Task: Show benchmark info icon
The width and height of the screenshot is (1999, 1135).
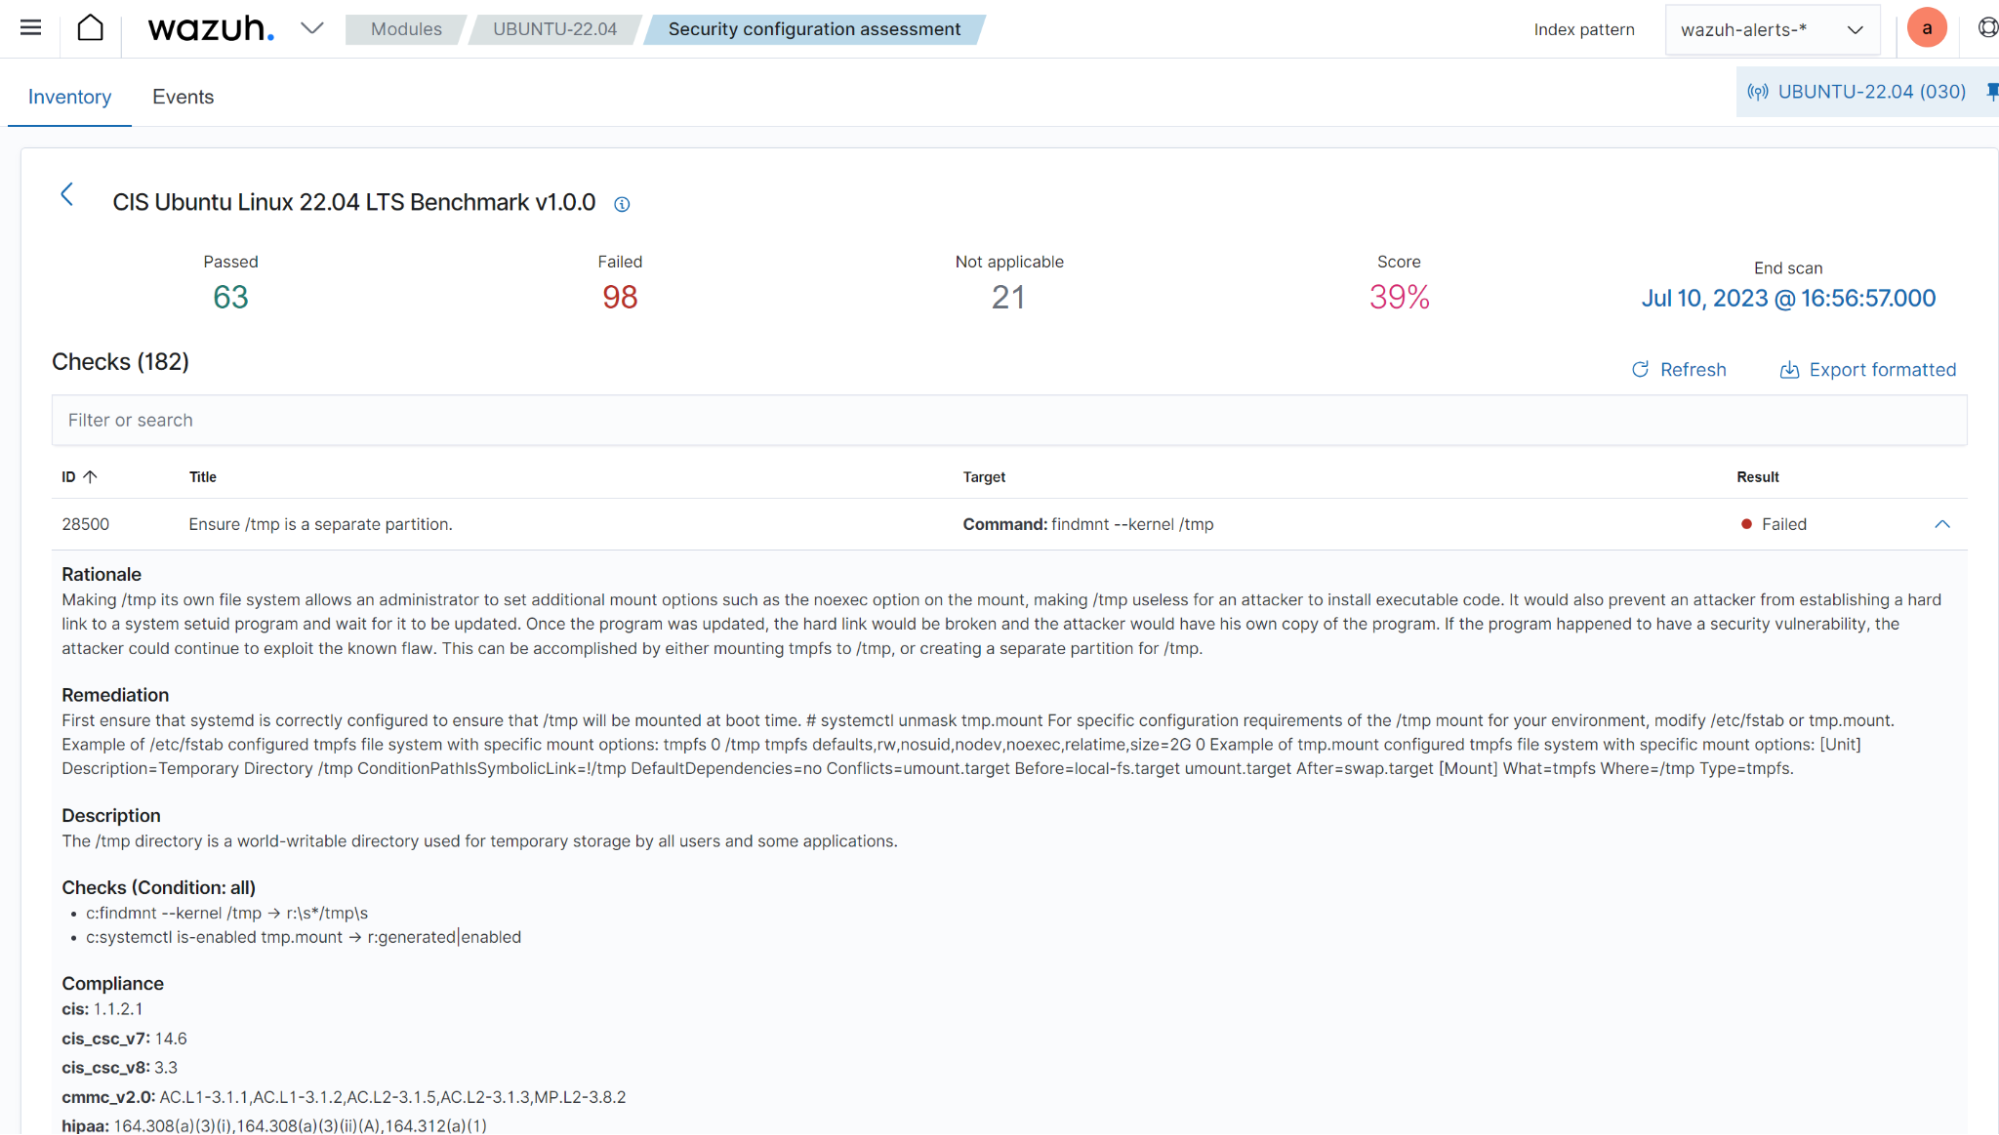Action: (x=622, y=204)
